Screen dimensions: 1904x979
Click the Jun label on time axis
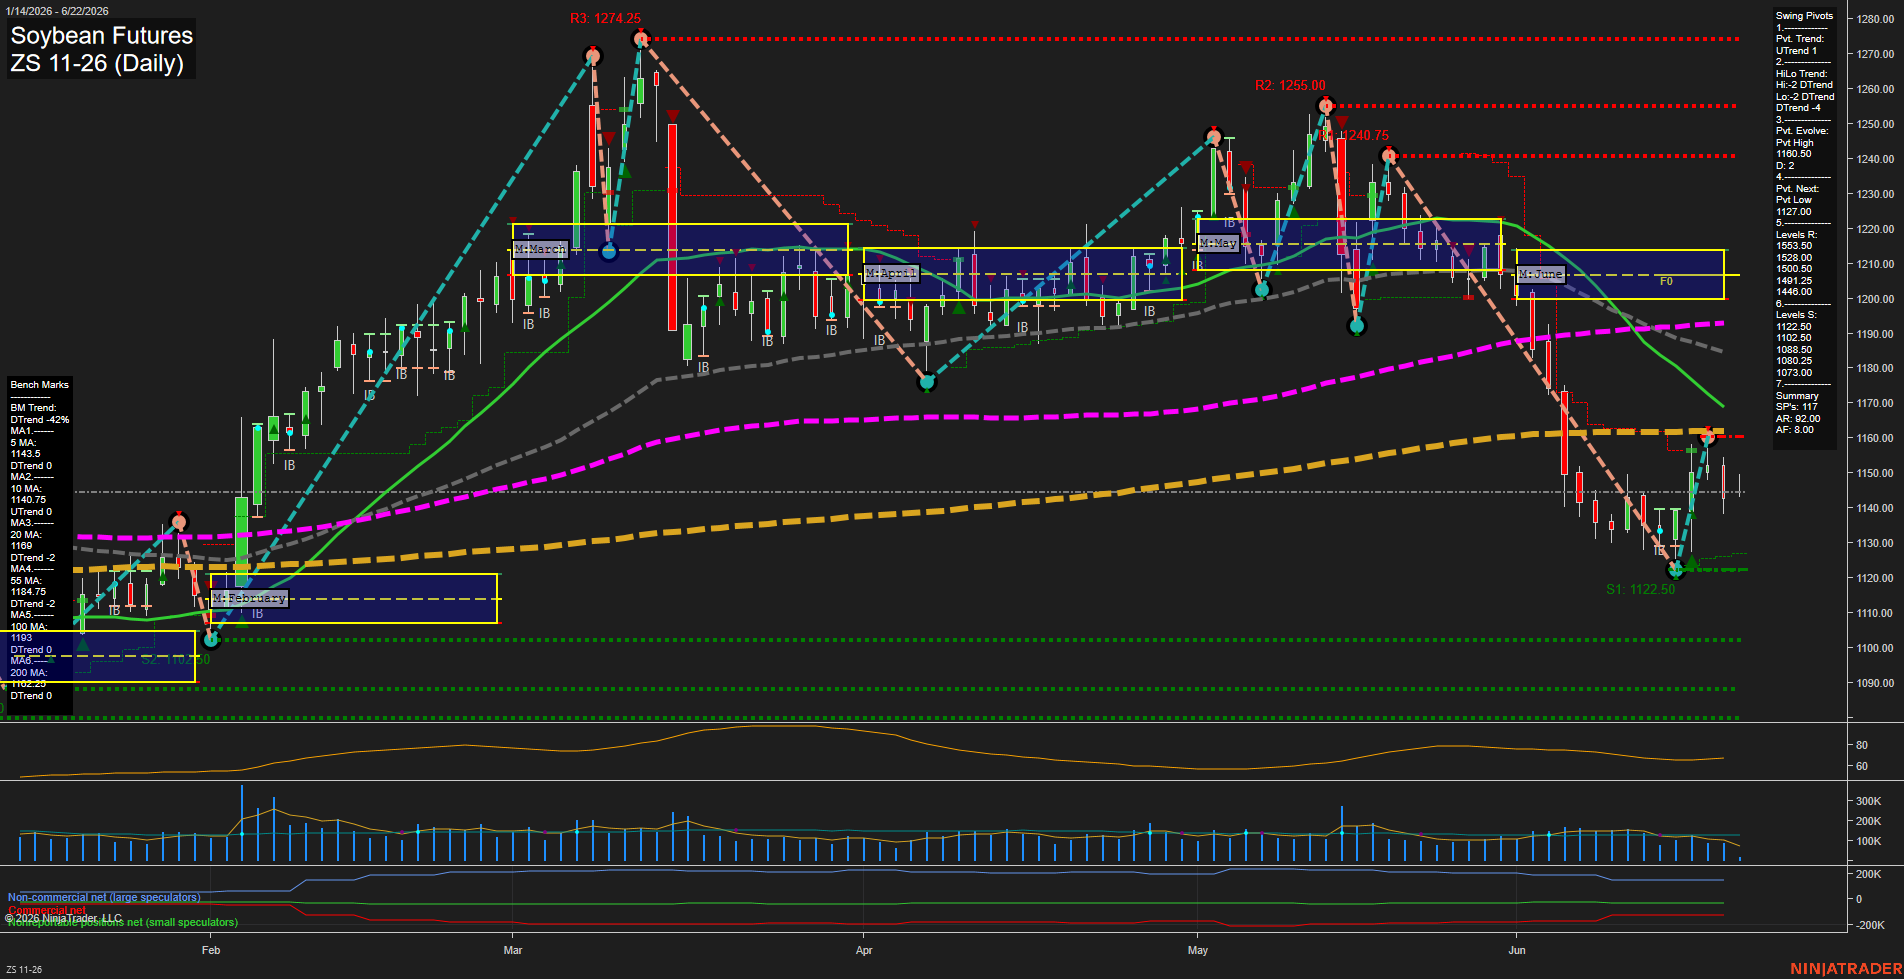[x=1517, y=950]
